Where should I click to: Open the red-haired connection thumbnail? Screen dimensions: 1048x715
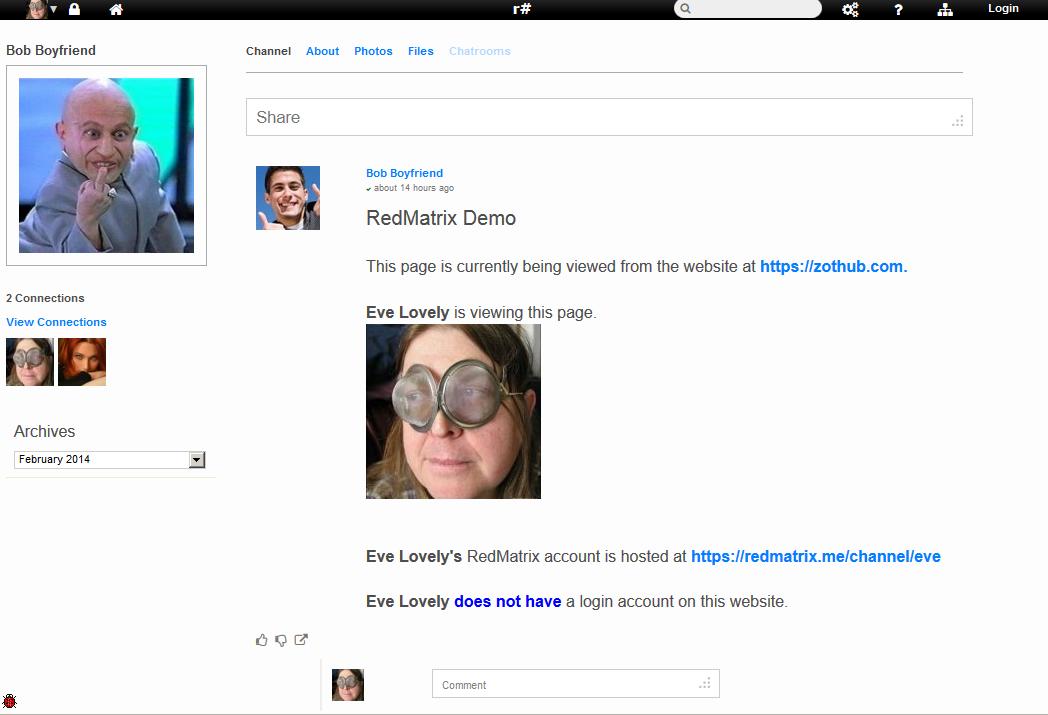click(x=82, y=362)
